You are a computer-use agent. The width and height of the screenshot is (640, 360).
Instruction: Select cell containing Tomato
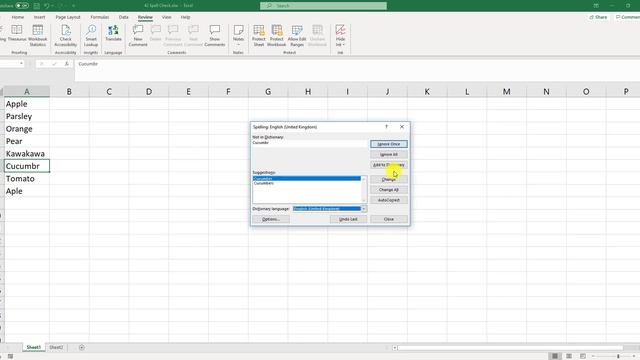[27, 179]
